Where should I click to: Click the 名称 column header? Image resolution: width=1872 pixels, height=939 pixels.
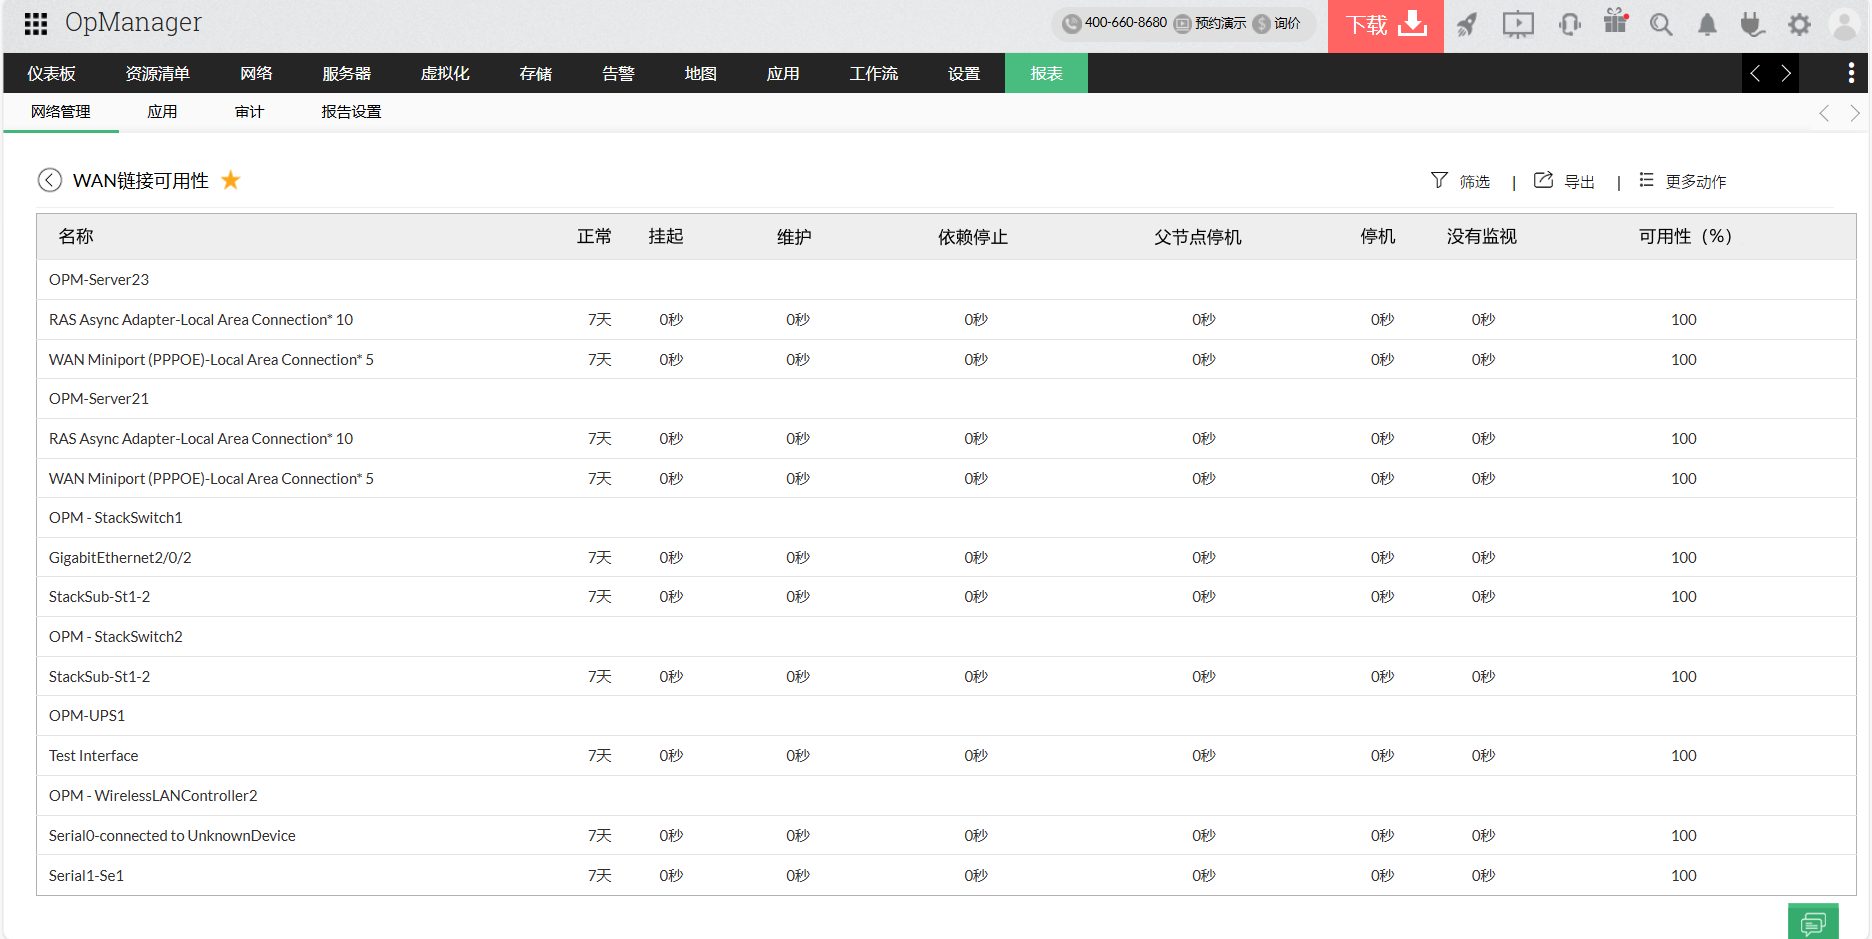click(x=76, y=236)
